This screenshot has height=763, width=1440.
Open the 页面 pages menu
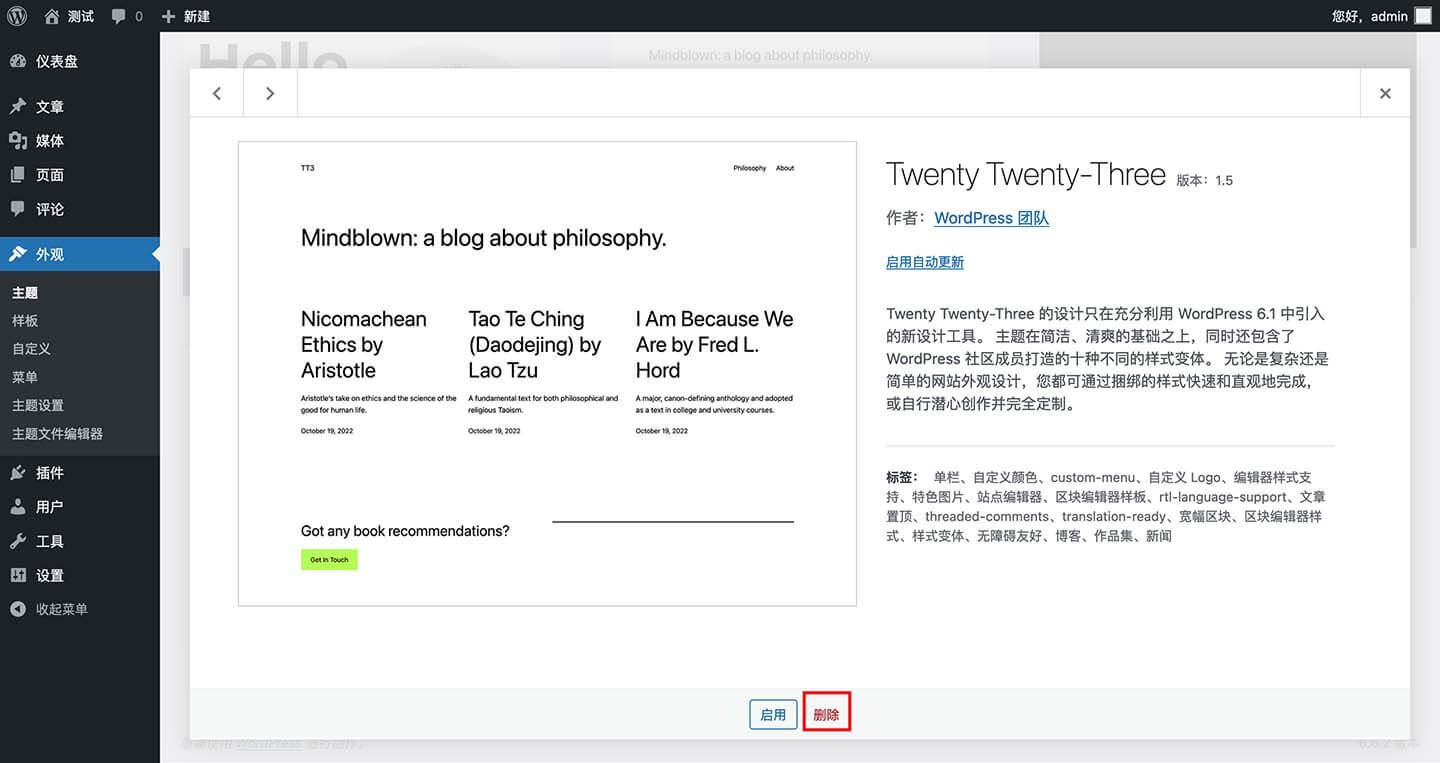pyautogui.click(x=80, y=175)
